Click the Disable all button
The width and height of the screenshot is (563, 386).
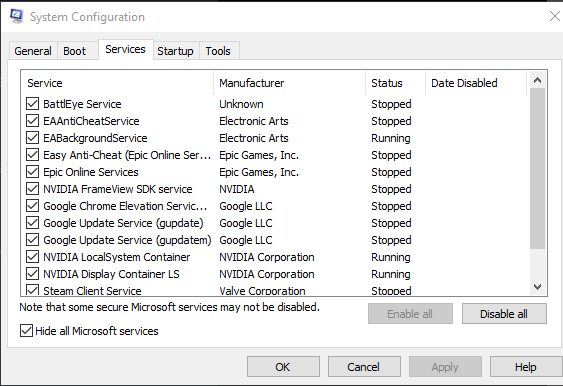[504, 314]
